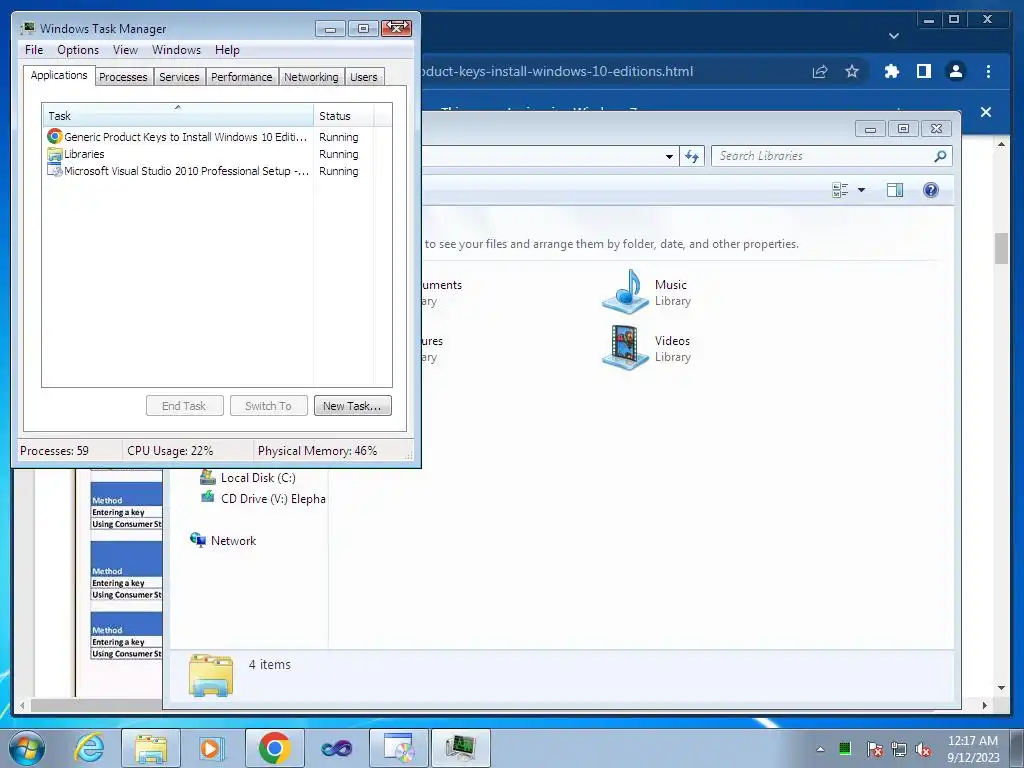Select the Applications tab
This screenshot has height=768, width=1024.
pyautogui.click(x=59, y=75)
